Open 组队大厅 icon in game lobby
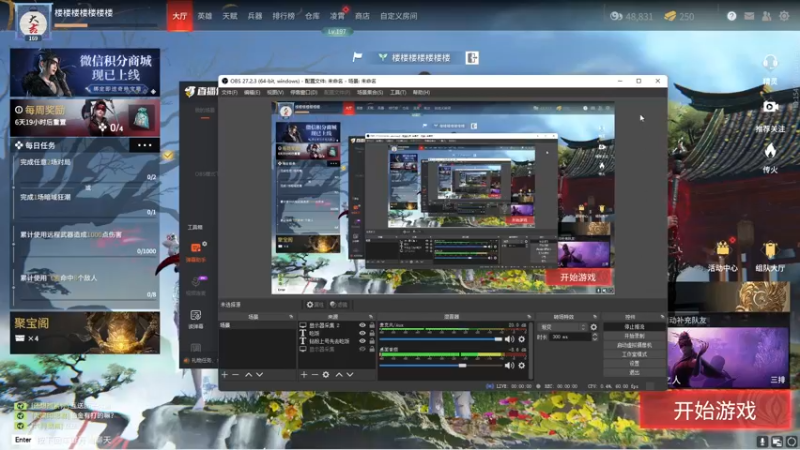Screen dimensions: 800x450 [x=770, y=249]
